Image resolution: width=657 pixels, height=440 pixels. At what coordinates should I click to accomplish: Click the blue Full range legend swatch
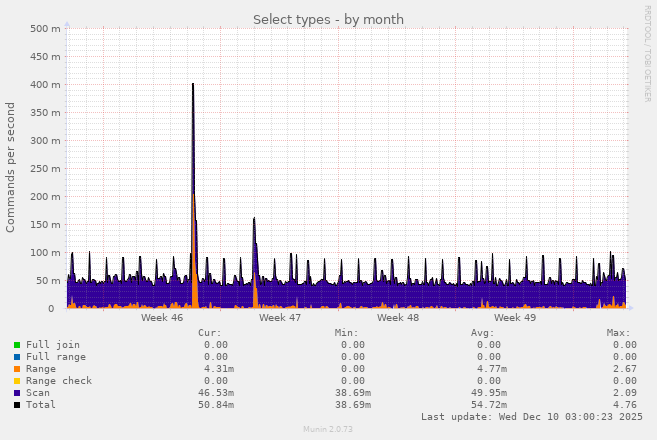[x=17, y=357]
